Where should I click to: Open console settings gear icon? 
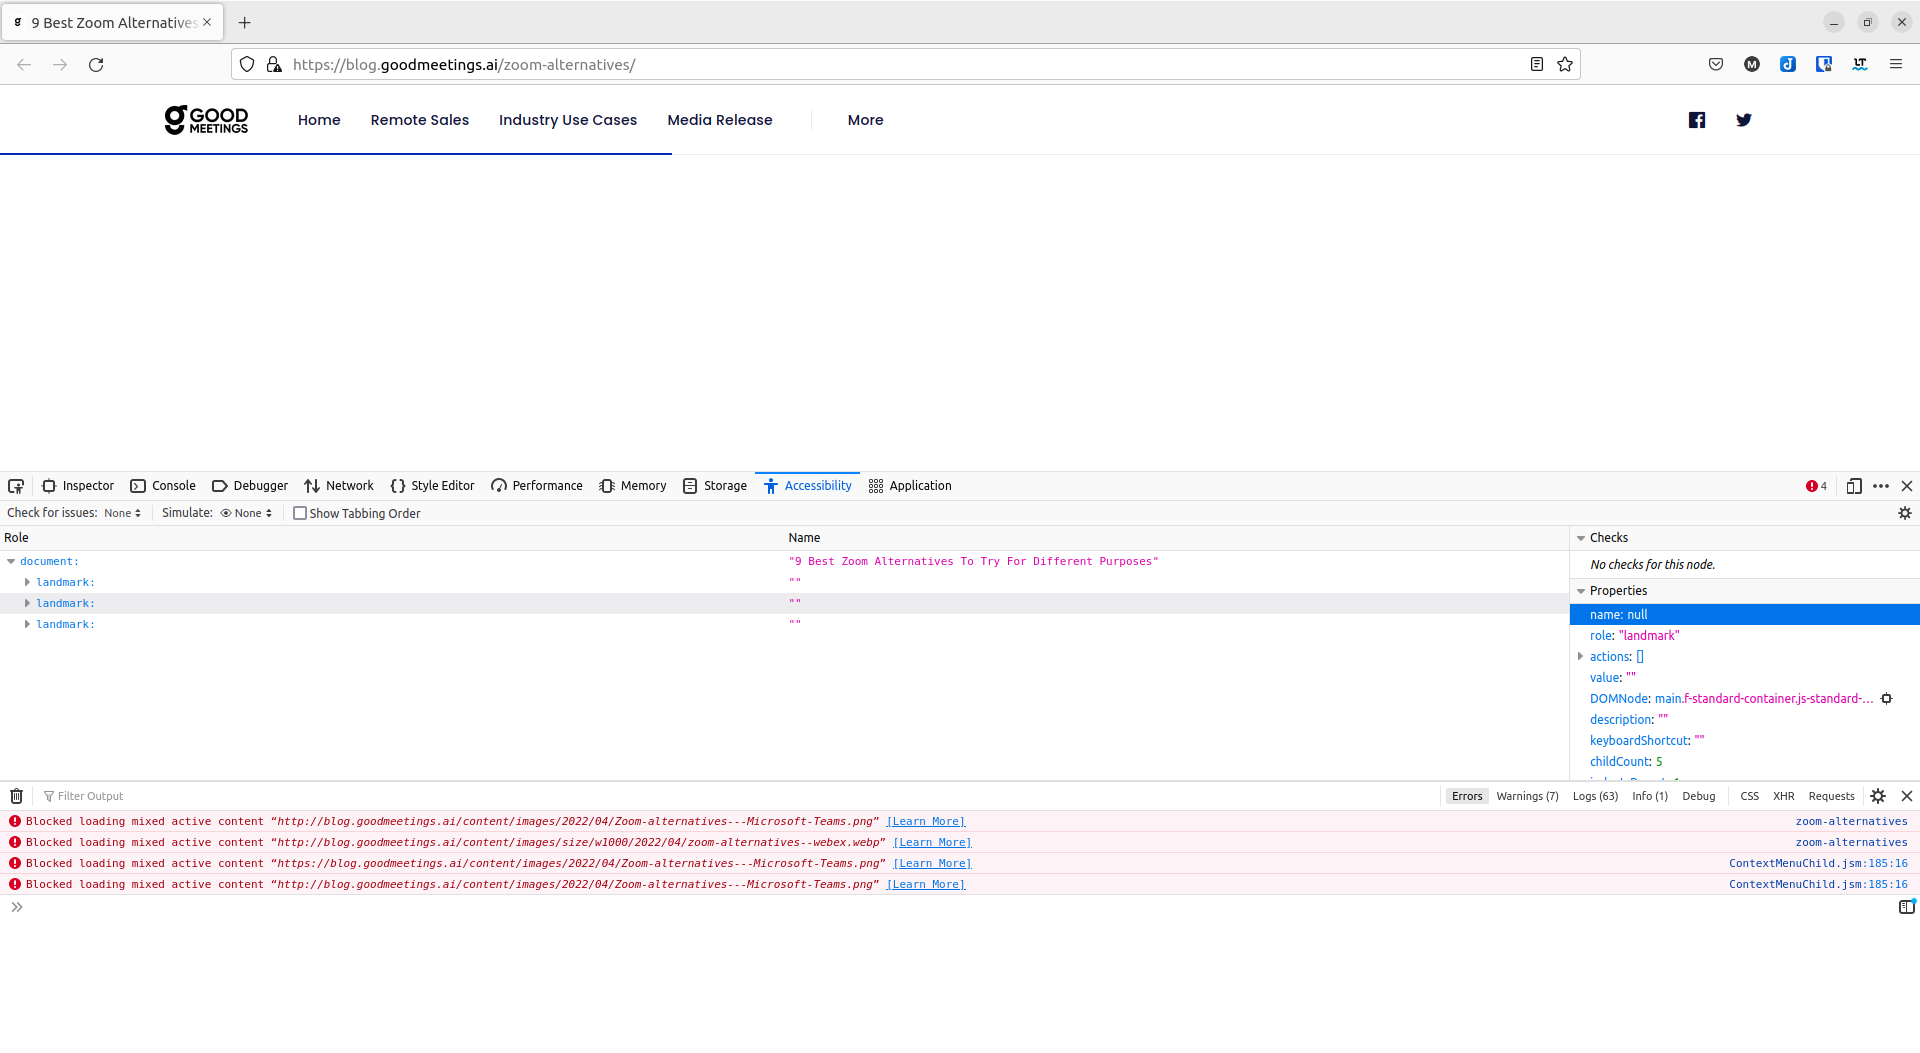(x=1878, y=797)
